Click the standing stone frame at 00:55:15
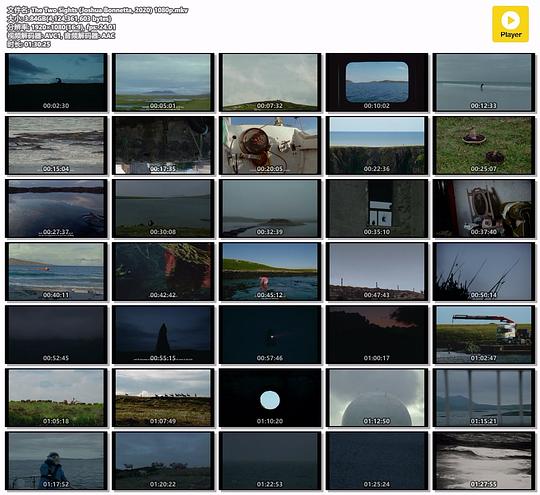This screenshot has width=540, height=495. pyautogui.click(x=163, y=334)
